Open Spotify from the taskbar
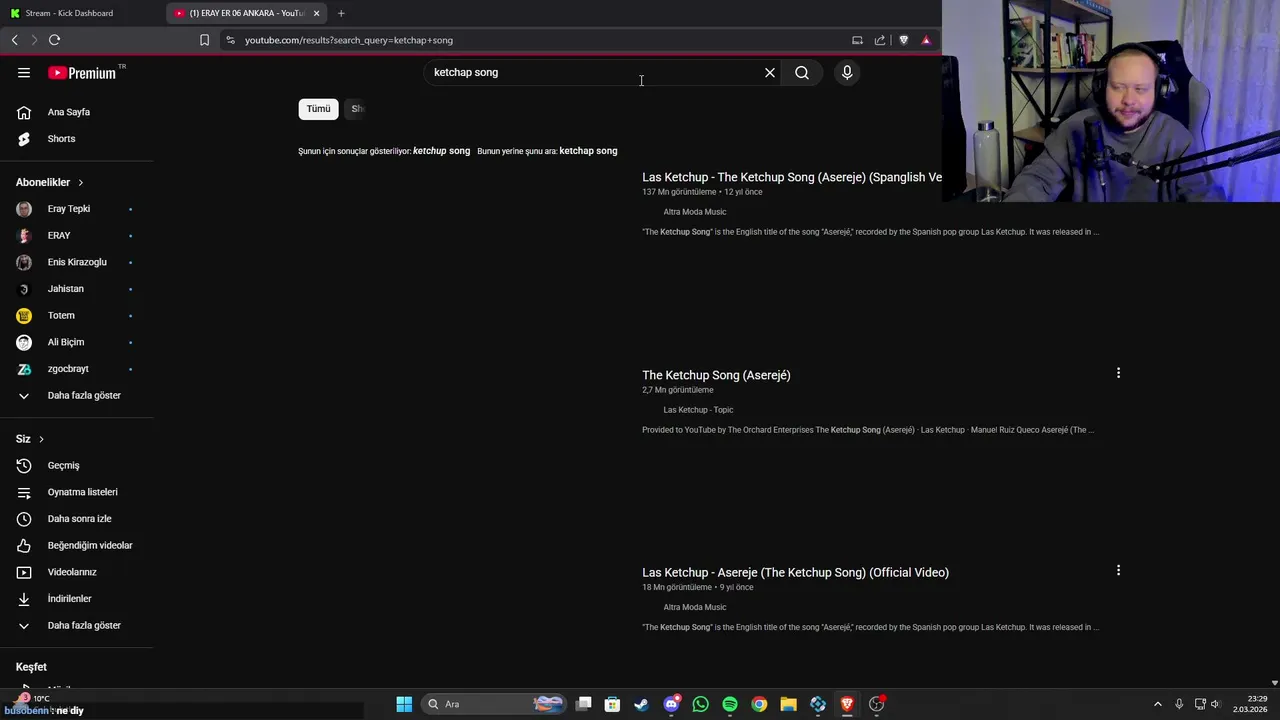The width and height of the screenshot is (1280, 720). point(730,704)
